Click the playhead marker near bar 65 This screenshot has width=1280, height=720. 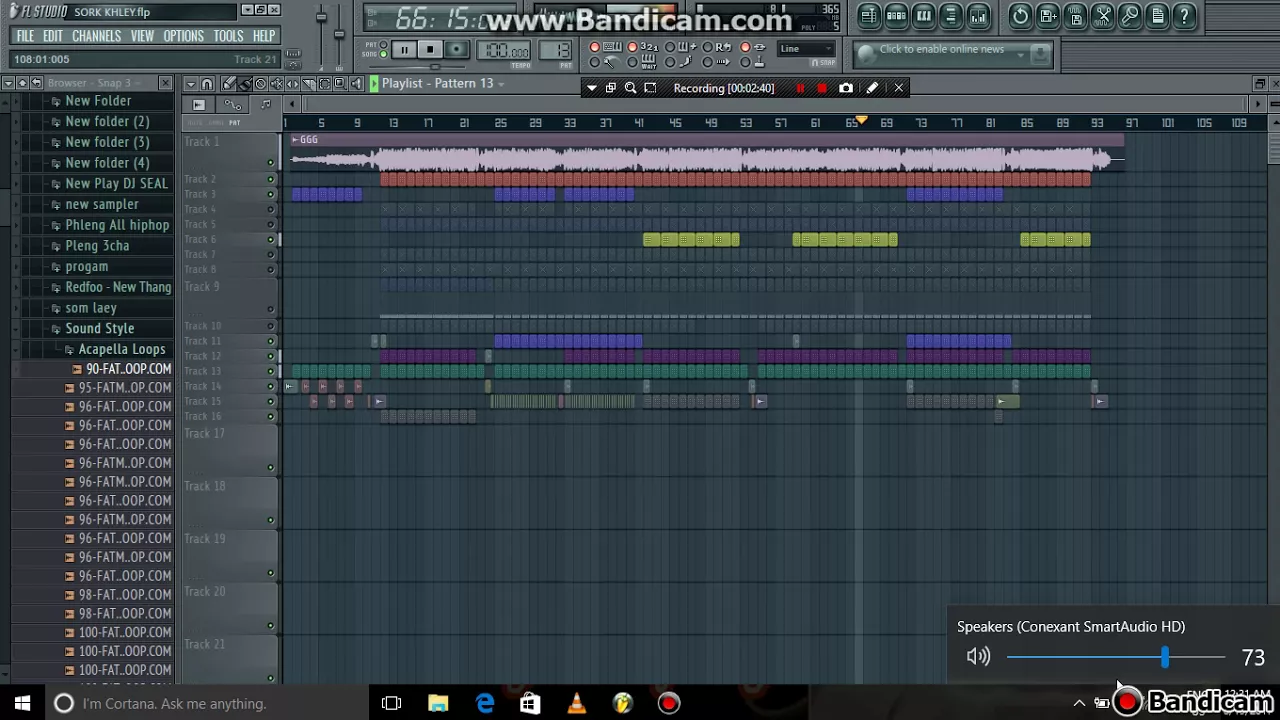click(860, 120)
